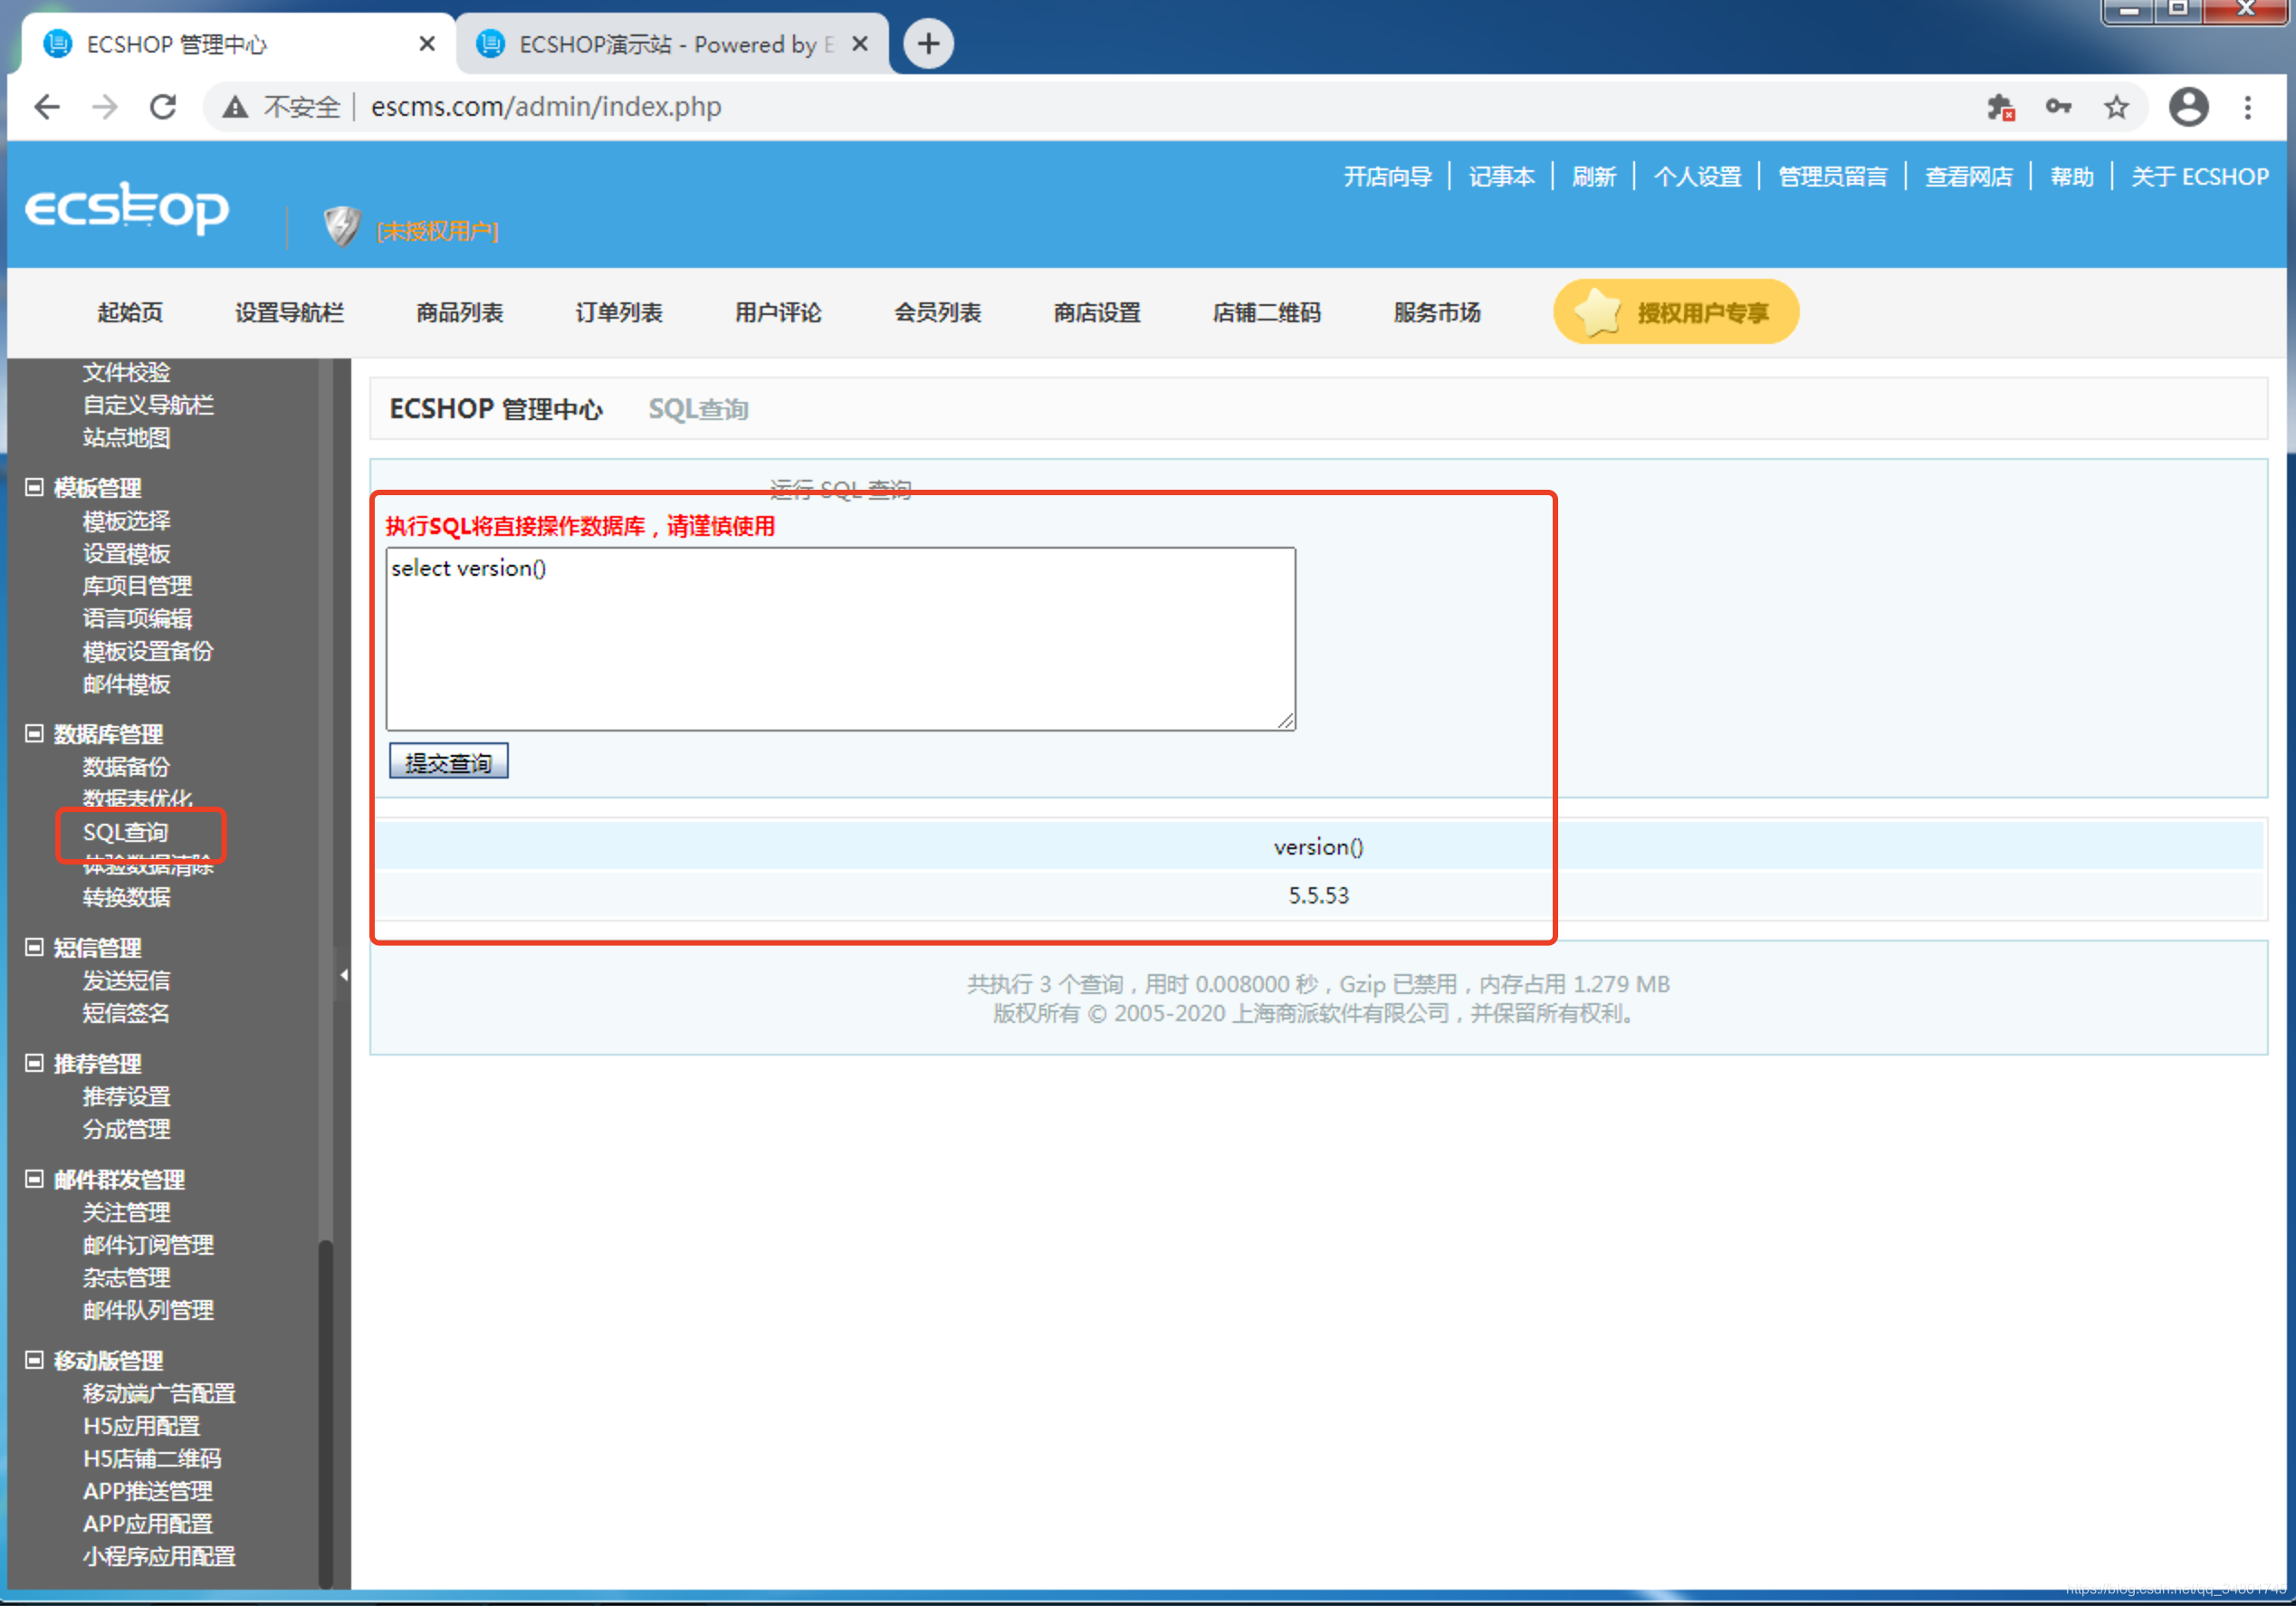Select 分成管理 in the sidebar
The height and width of the screenshot is (1606, 2296).
[126, 1129]
